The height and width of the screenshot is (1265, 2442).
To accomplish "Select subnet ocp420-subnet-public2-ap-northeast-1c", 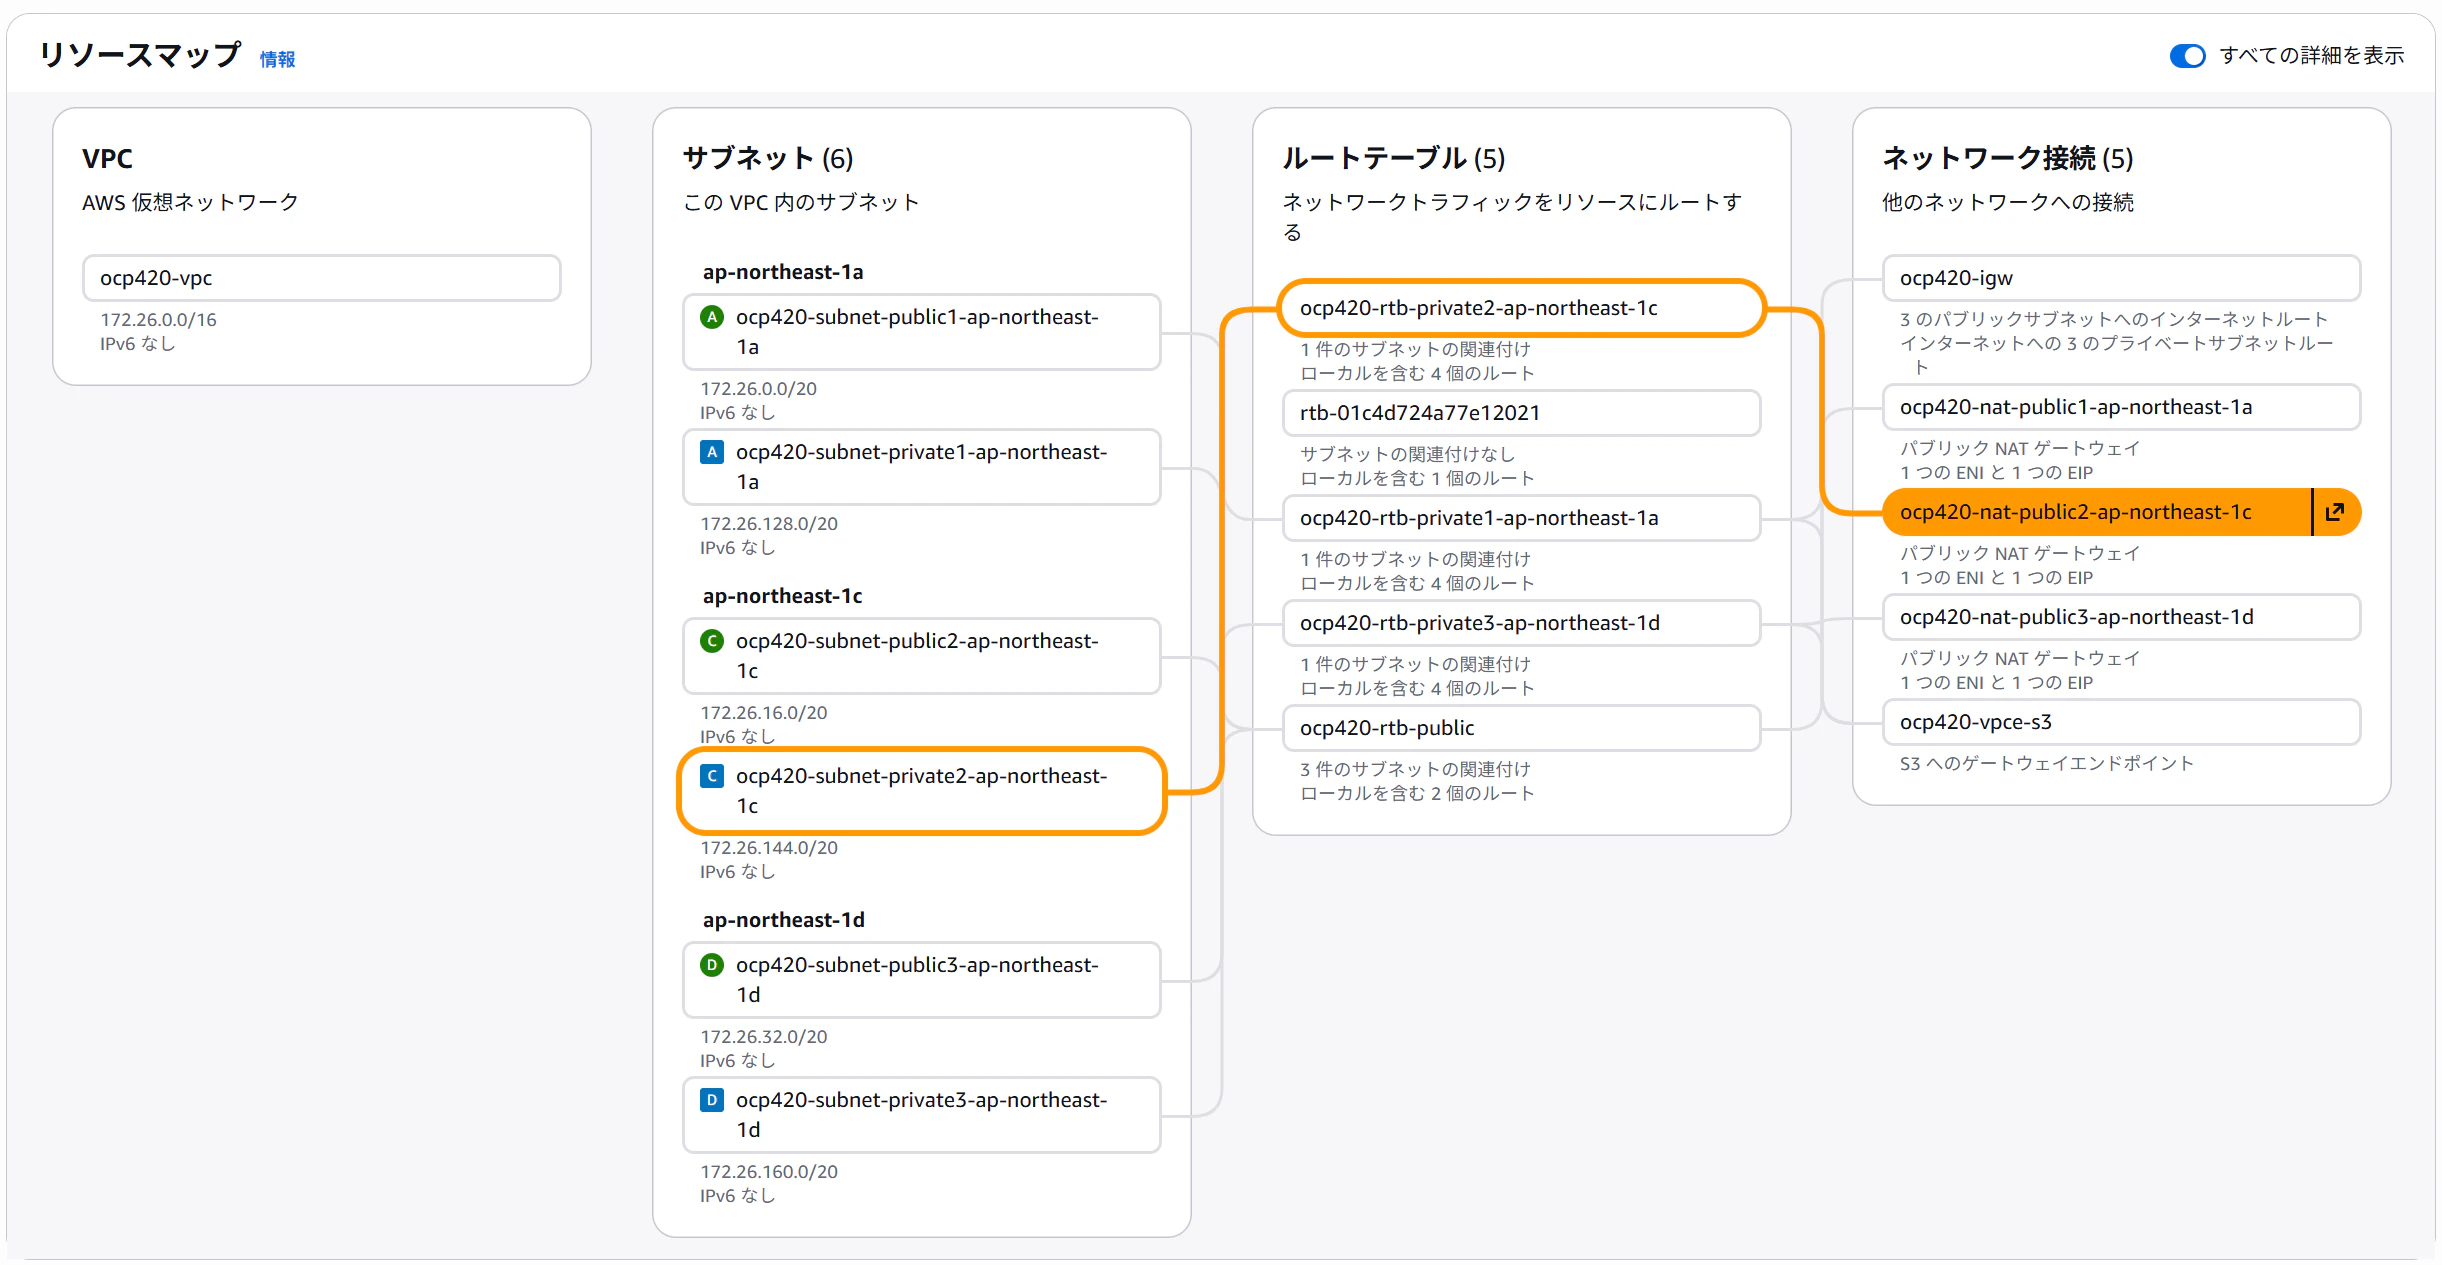I will (x=922, y=656).
